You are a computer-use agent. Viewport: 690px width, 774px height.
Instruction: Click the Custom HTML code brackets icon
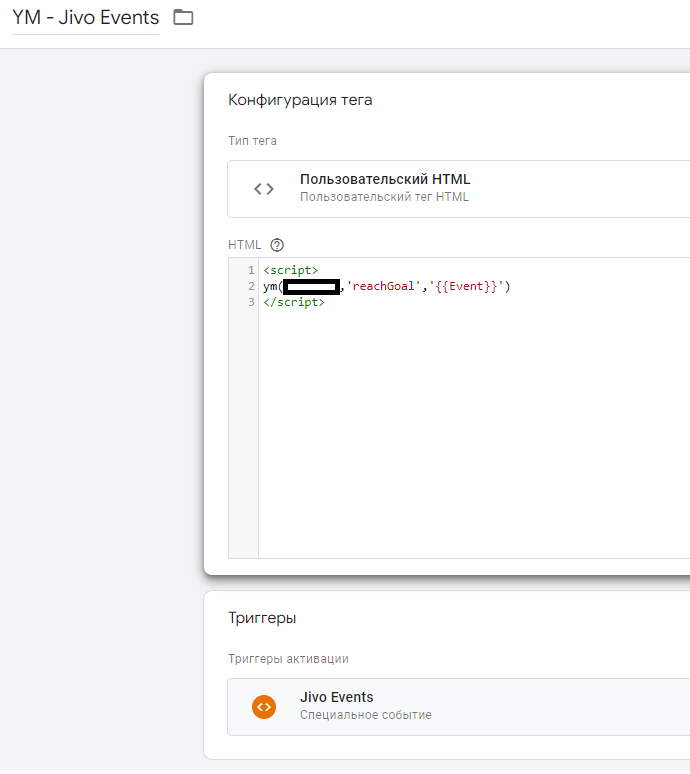click(263, 188)
